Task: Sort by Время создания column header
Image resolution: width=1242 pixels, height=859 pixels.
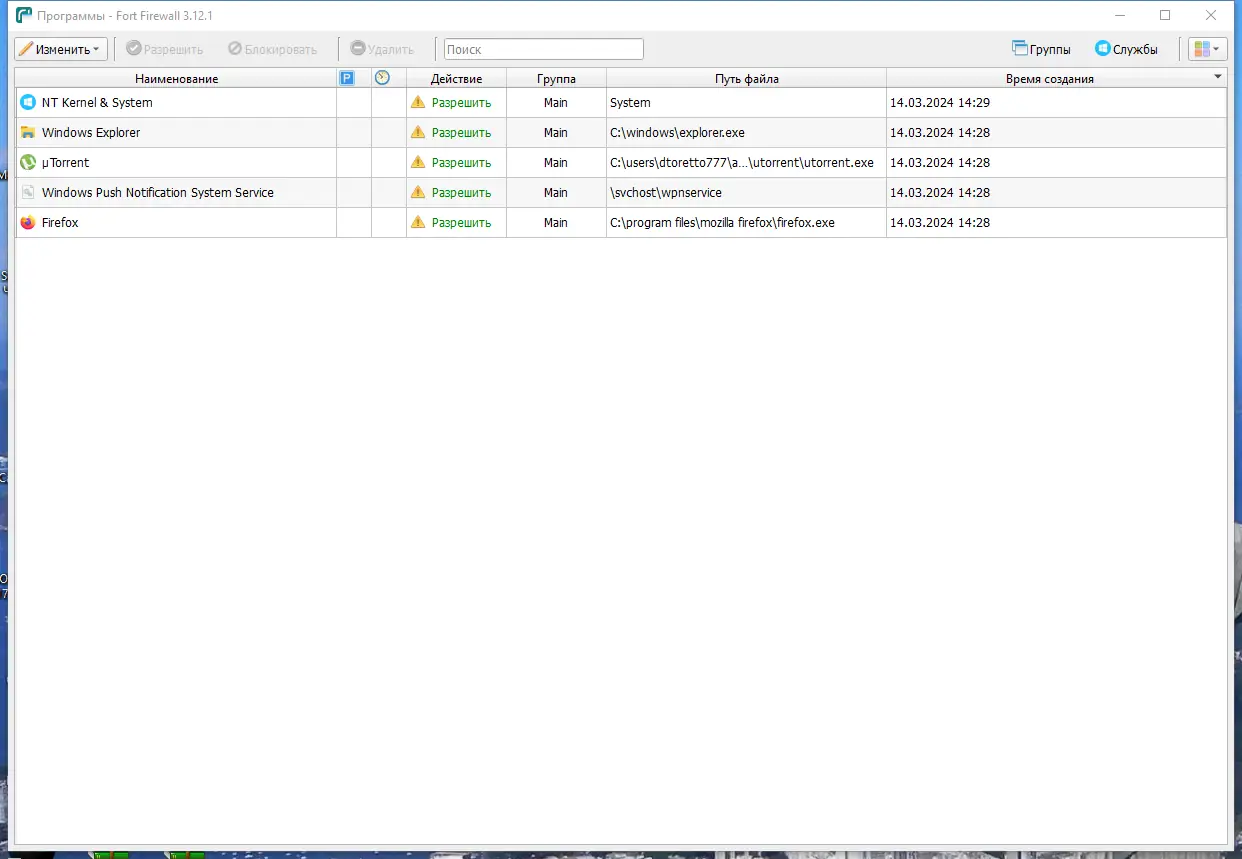Action: coord(1050,78)
